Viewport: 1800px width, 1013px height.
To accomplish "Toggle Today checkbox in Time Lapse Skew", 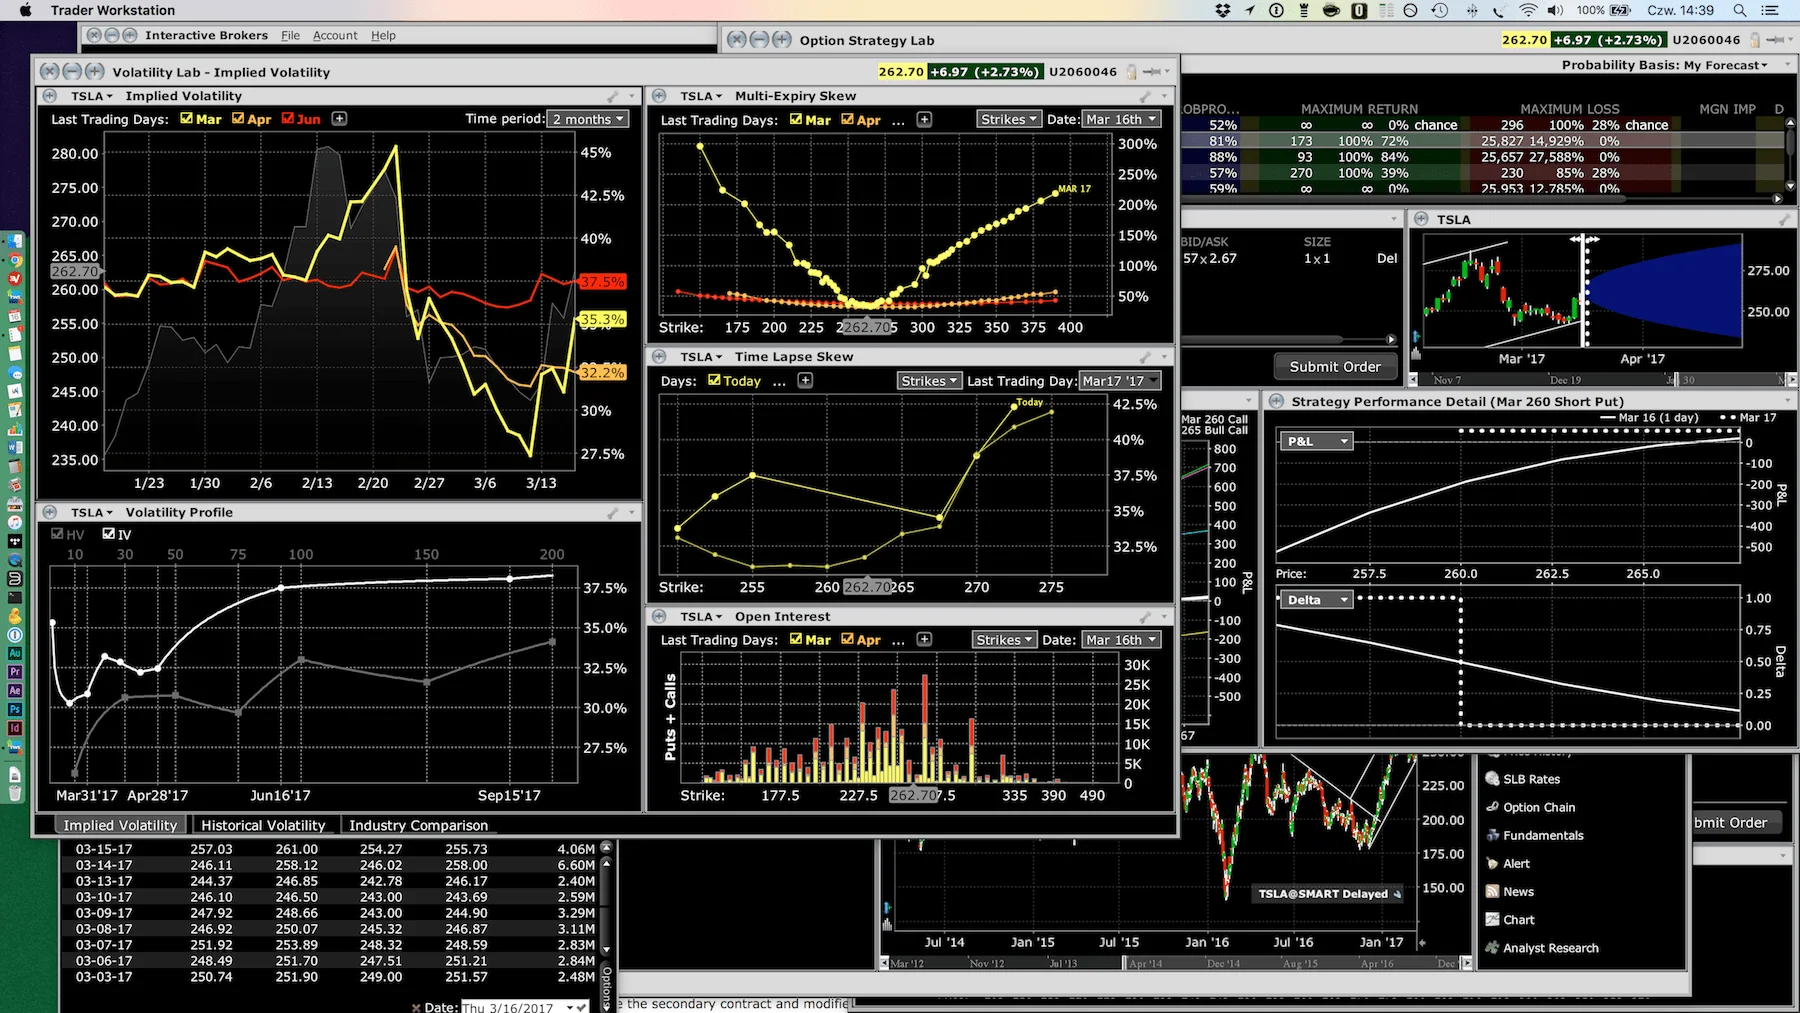I will point(714,380).
